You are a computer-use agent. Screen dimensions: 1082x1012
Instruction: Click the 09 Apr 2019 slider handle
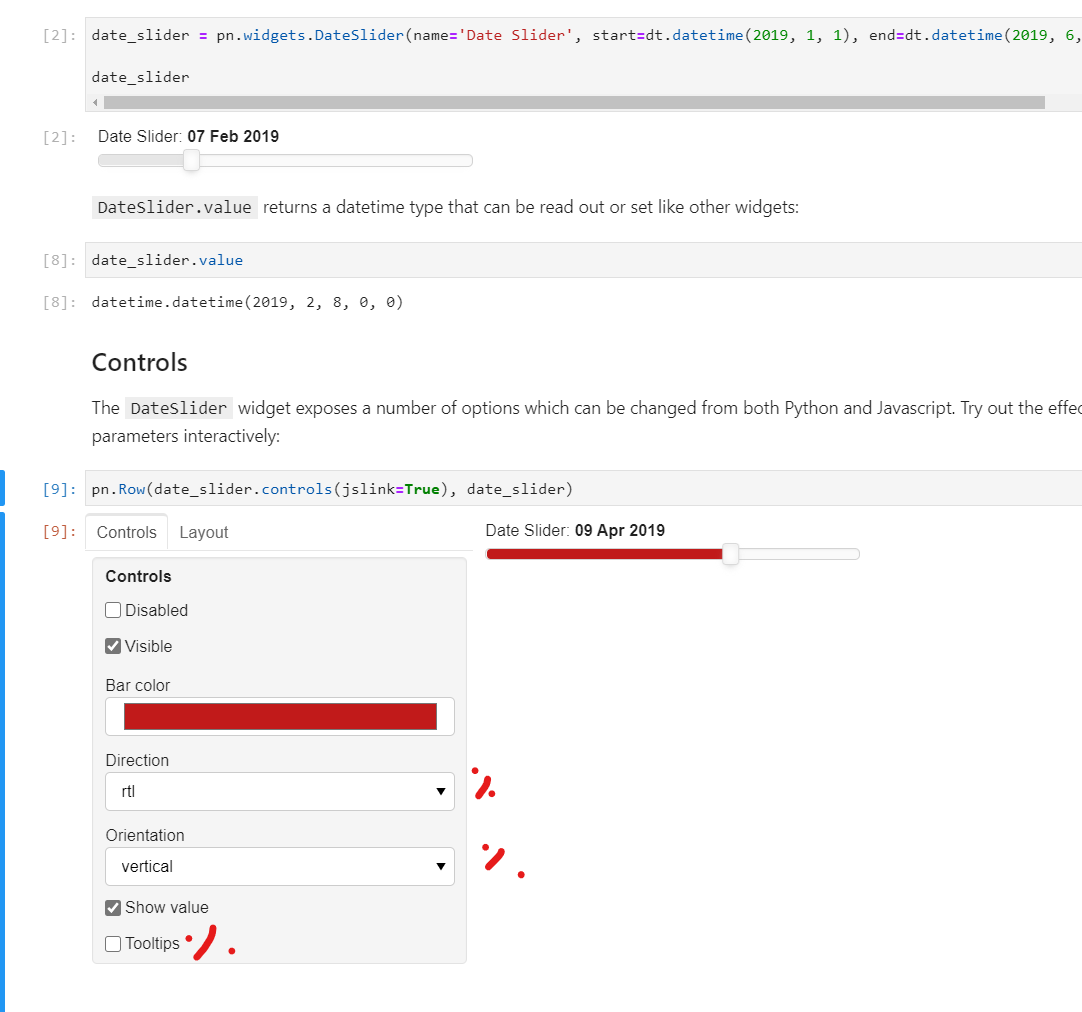730,553
